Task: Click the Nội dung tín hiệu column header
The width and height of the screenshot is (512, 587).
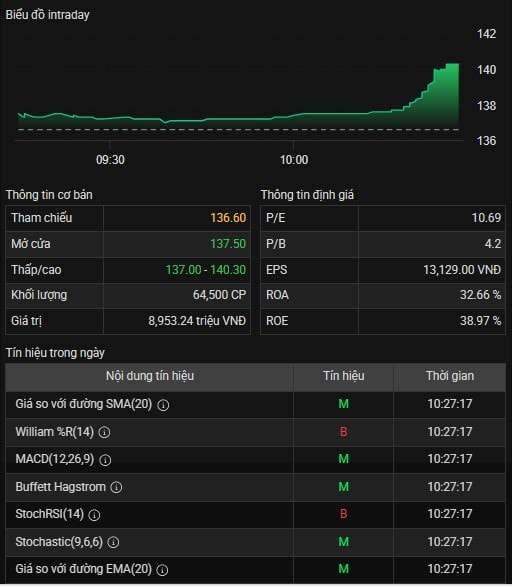Action: tap(150, 376)
